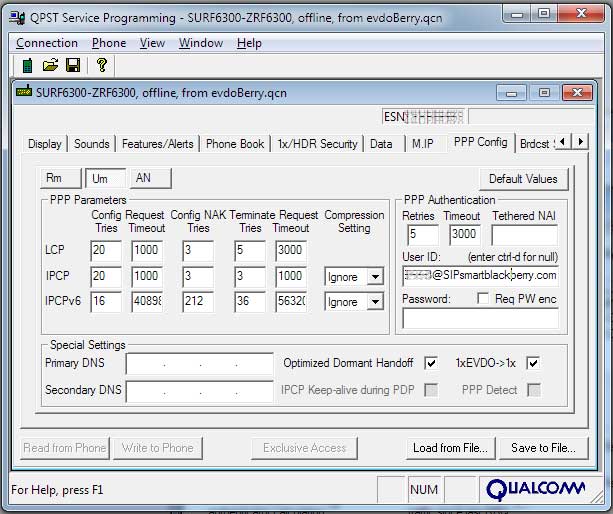613x514 pixels.
Task: Click the phone connection toolbar icon
Action: [27, 65]
